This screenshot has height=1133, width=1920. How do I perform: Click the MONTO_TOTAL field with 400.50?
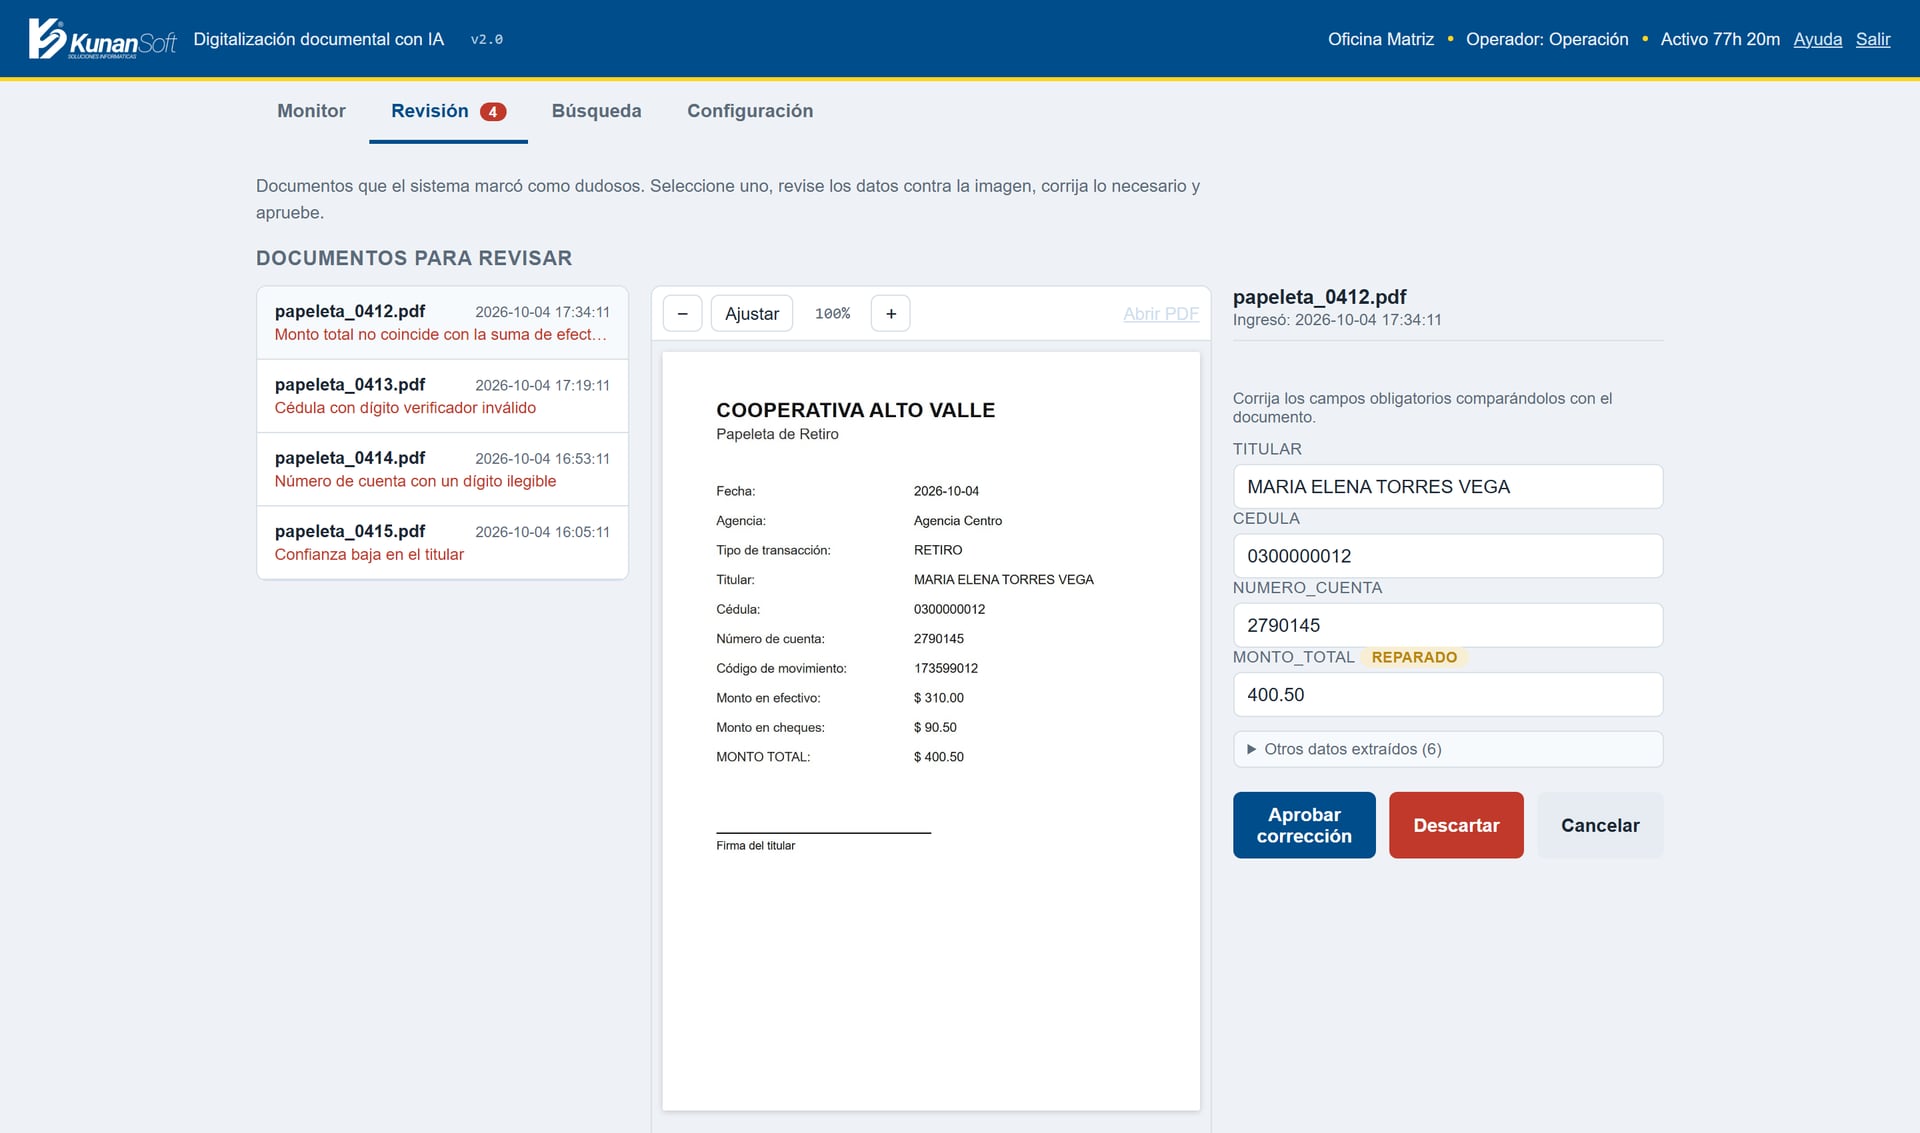tap(1447, 694)
